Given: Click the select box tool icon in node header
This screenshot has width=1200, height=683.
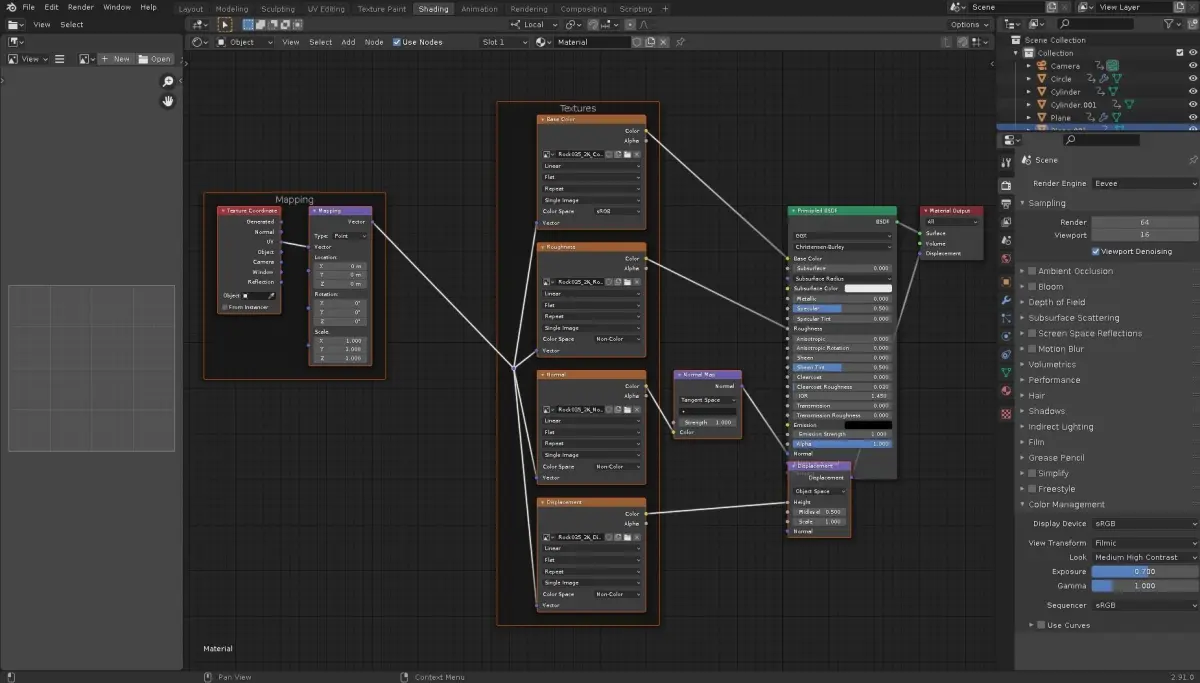Looking at the screenshot, I should pos(224,24).
